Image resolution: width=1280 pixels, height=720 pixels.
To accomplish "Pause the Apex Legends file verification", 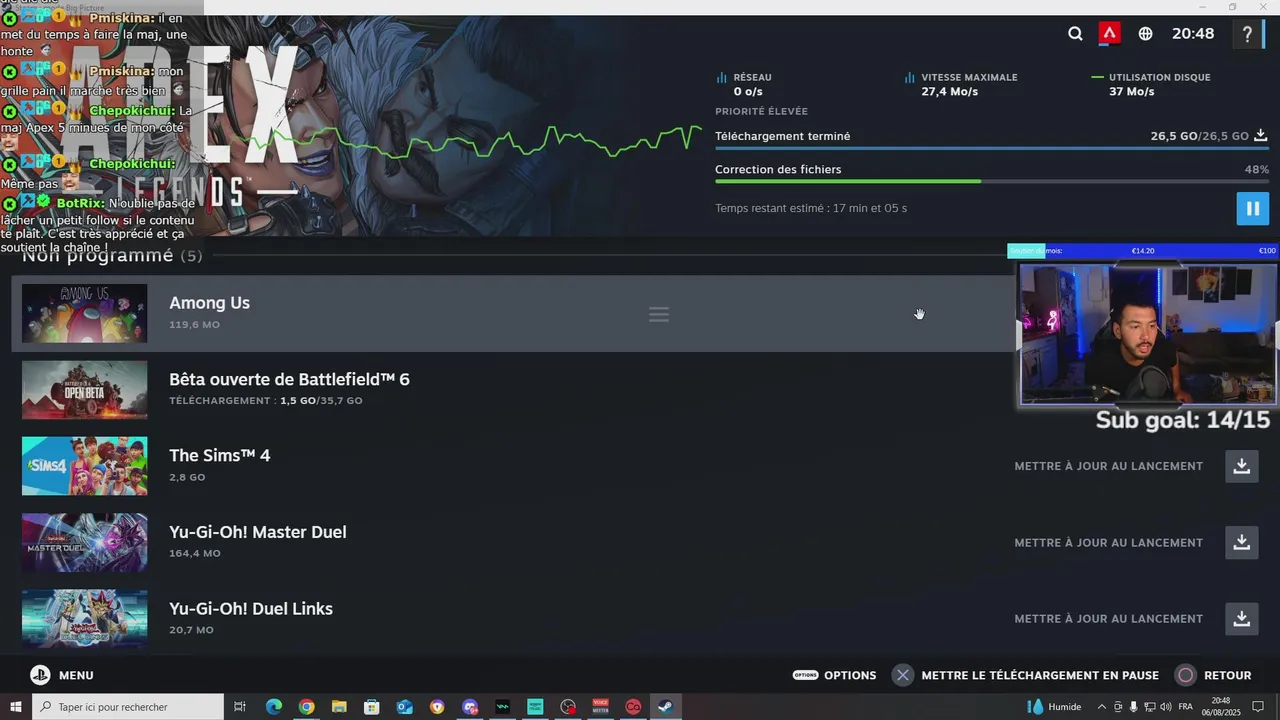I will [x=1252, y=208].
